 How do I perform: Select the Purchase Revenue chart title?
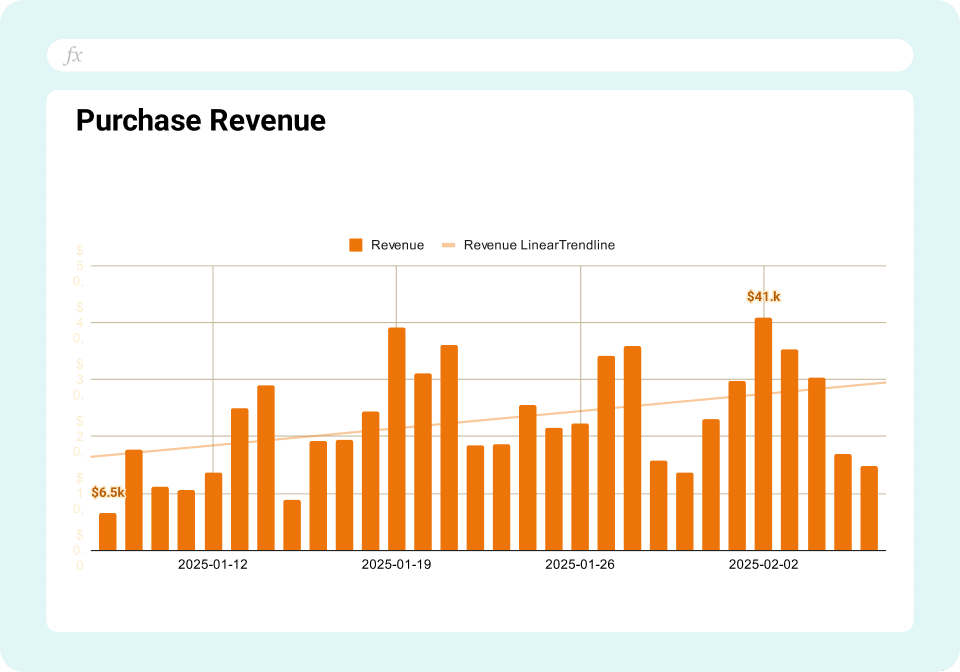pyautogui.click(x=201, y=121)
